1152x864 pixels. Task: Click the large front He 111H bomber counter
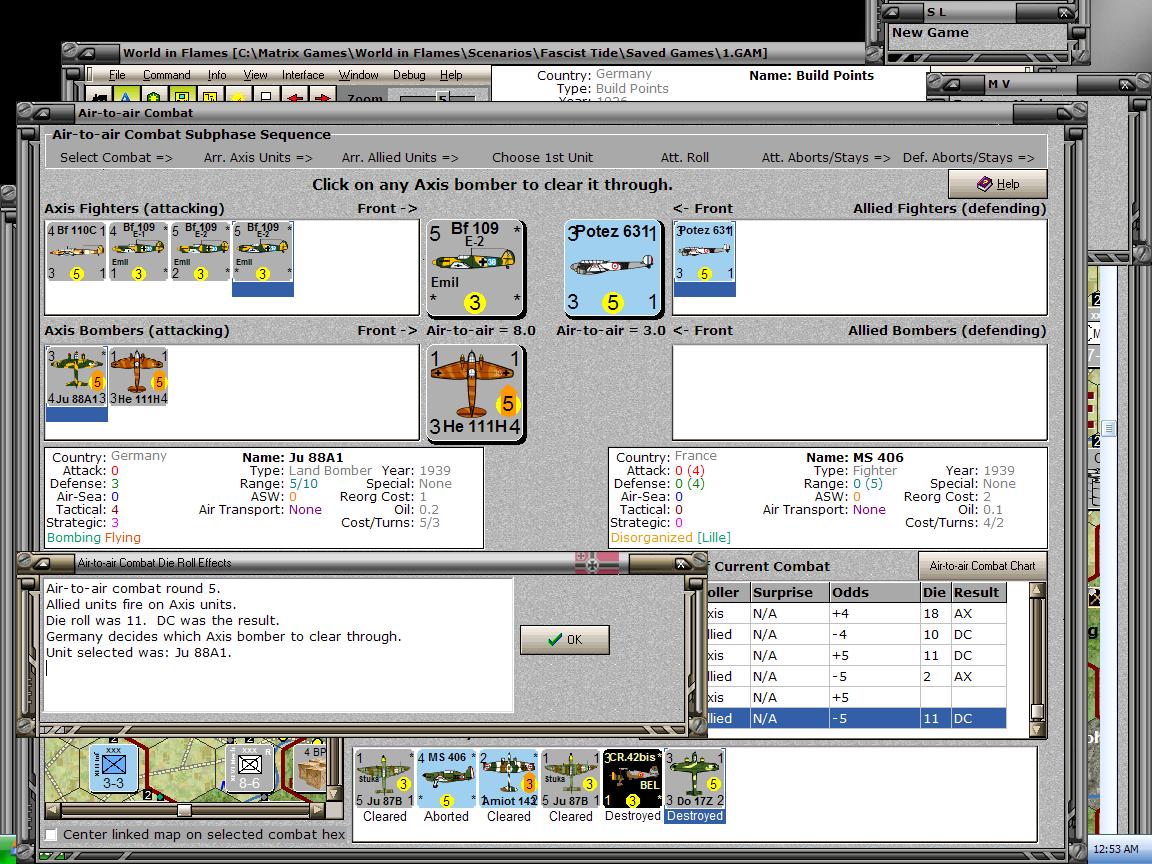475,393
